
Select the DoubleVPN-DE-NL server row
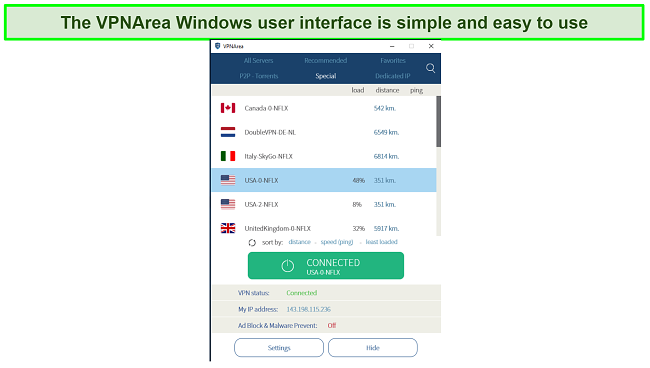click(x=324, y=132)
